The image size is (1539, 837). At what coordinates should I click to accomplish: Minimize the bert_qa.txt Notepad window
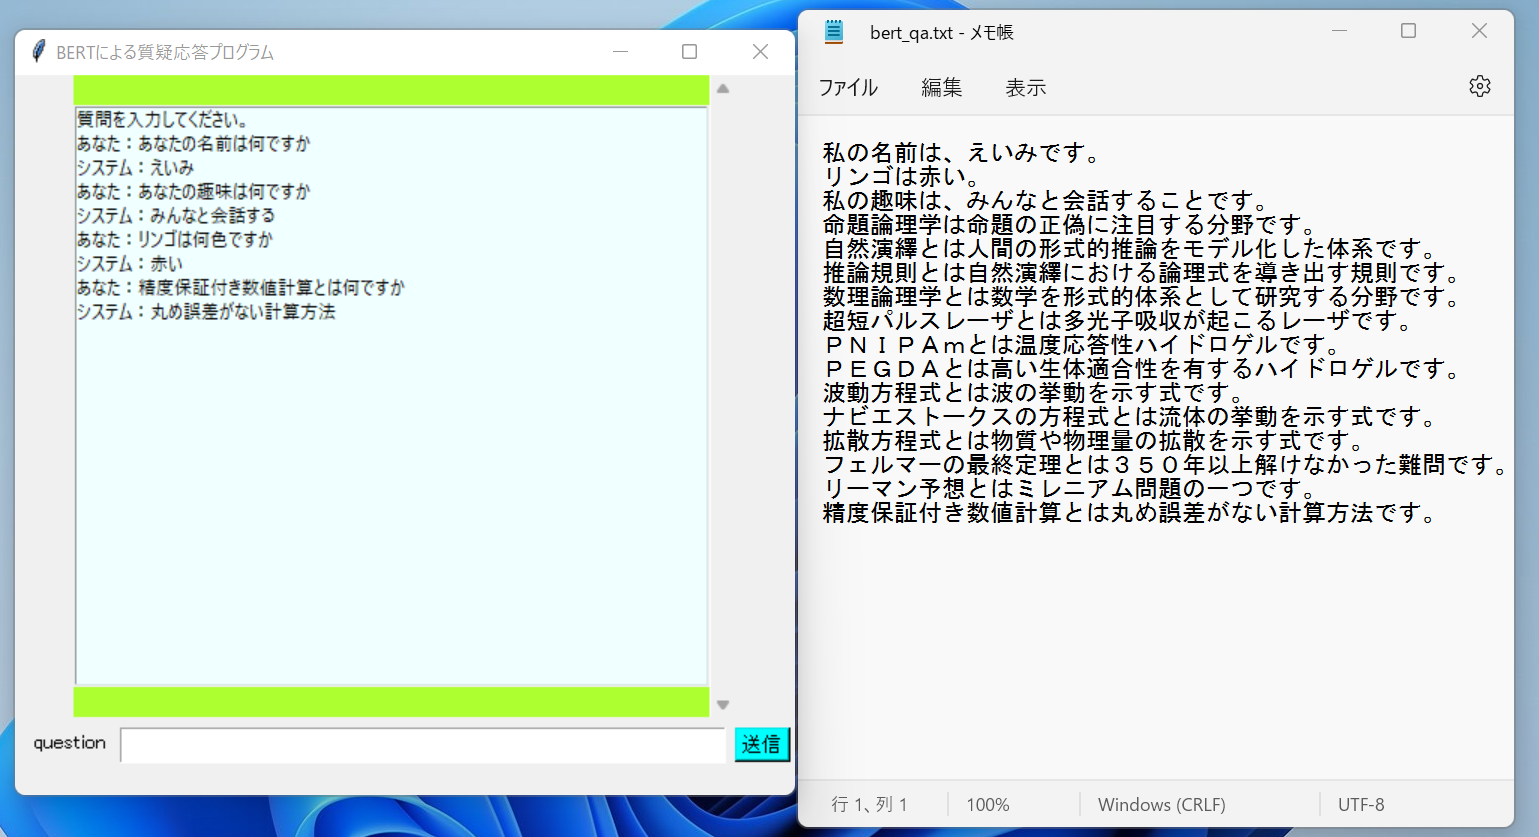click(x=1340, y=31)
